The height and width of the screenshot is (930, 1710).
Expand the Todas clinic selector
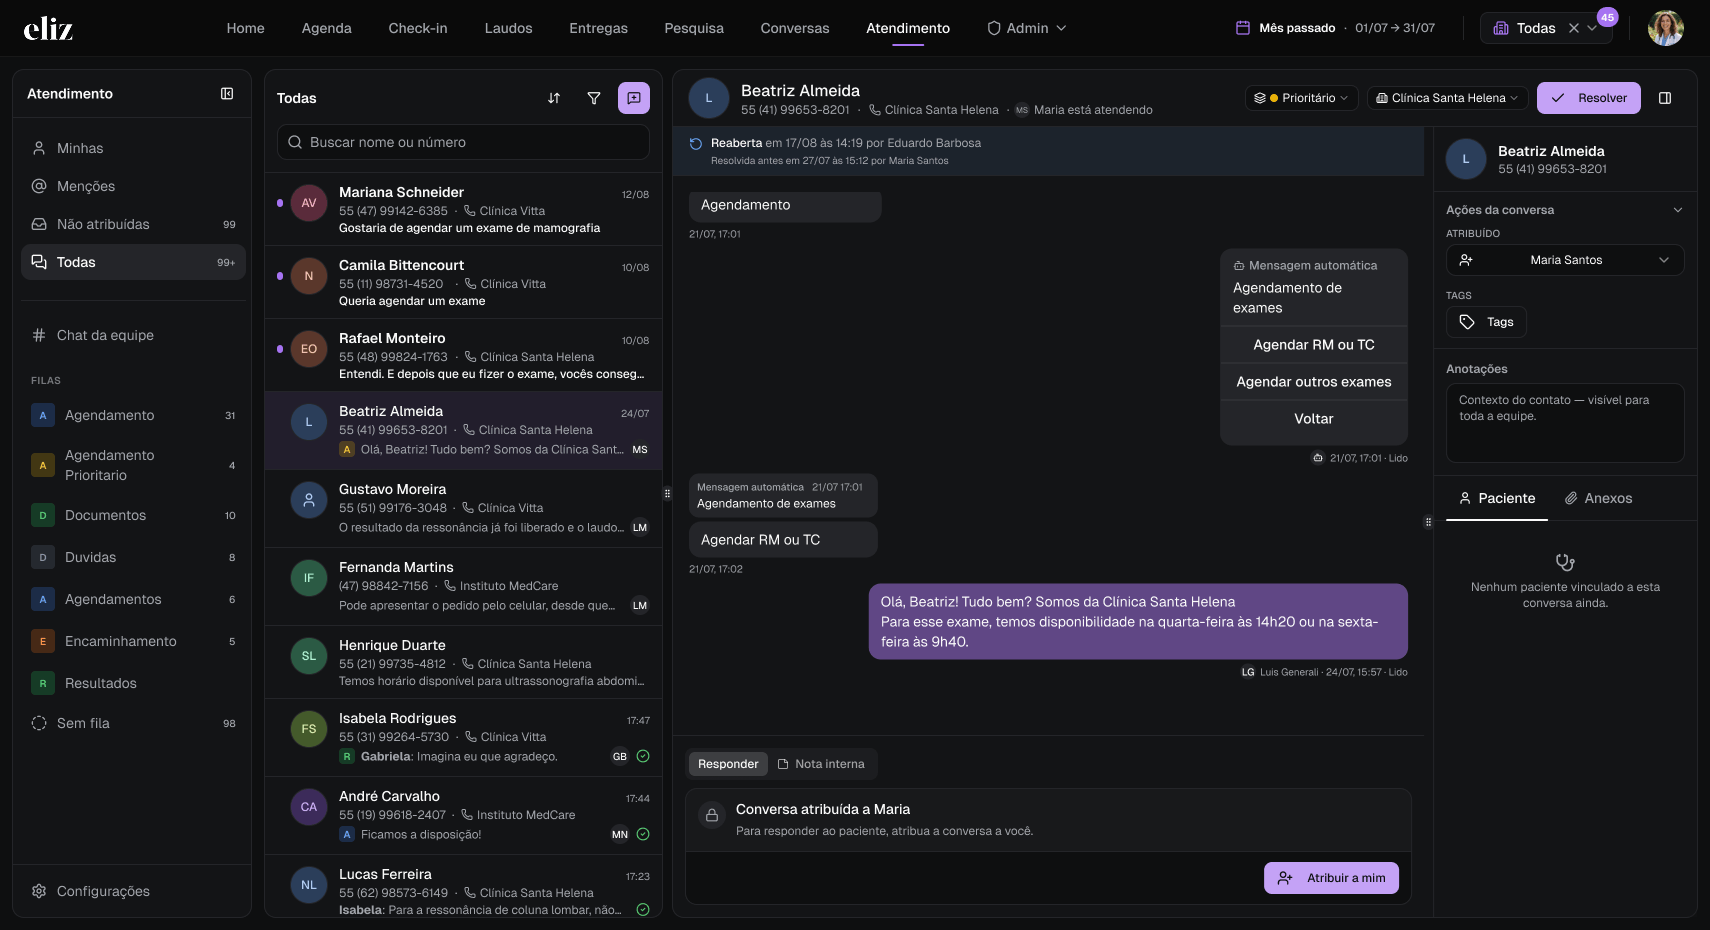(x=1592, y=28)
